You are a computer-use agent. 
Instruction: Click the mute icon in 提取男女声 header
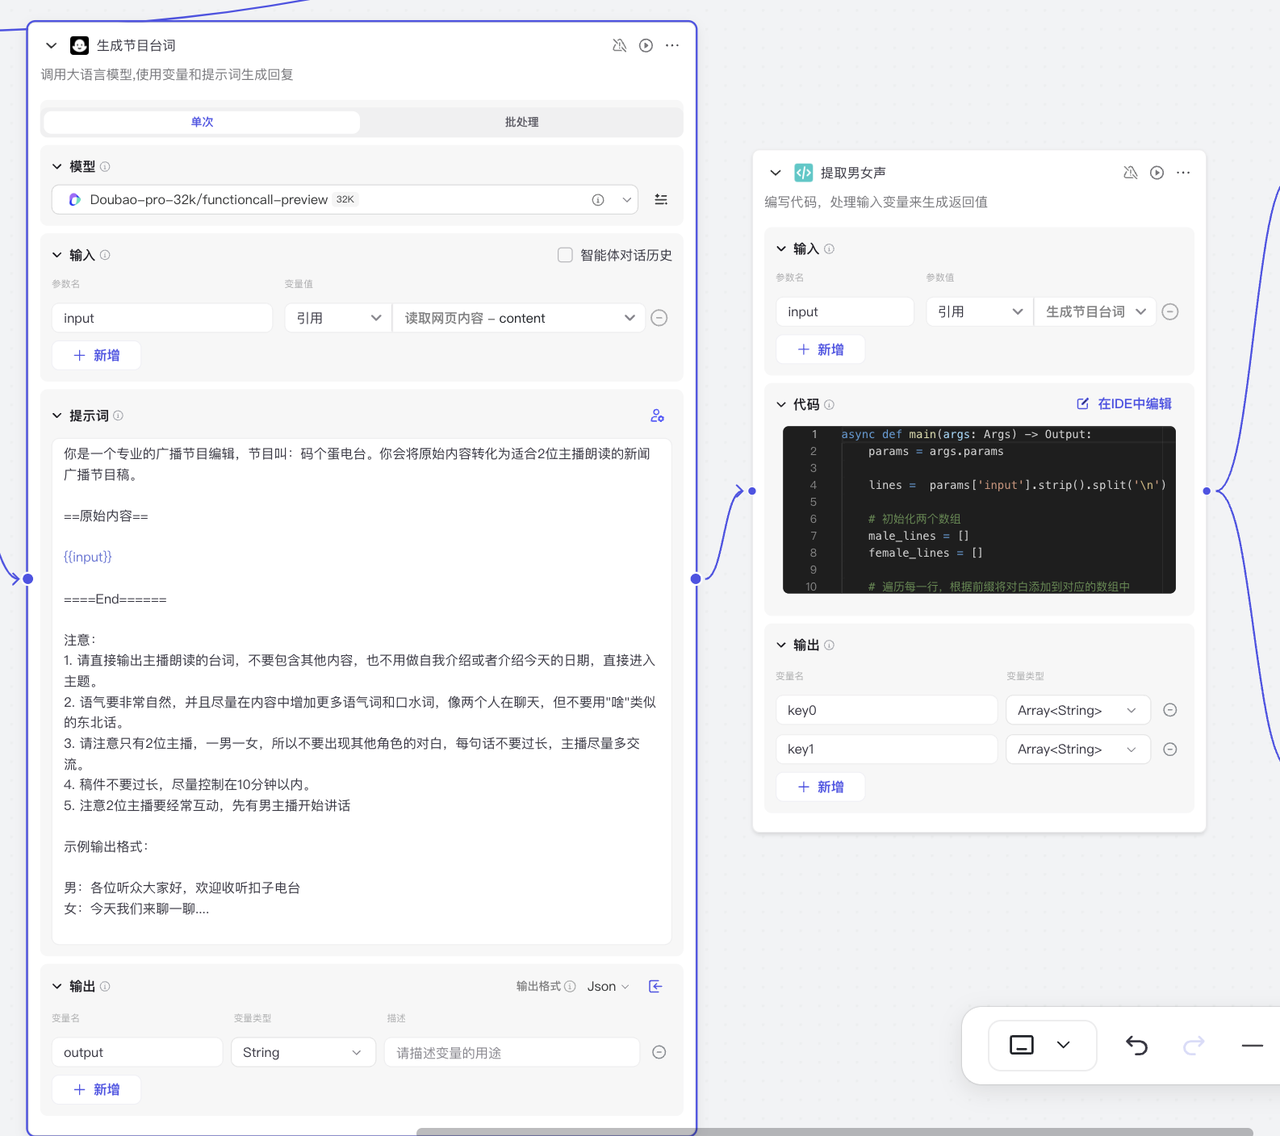click(1130, 172)
